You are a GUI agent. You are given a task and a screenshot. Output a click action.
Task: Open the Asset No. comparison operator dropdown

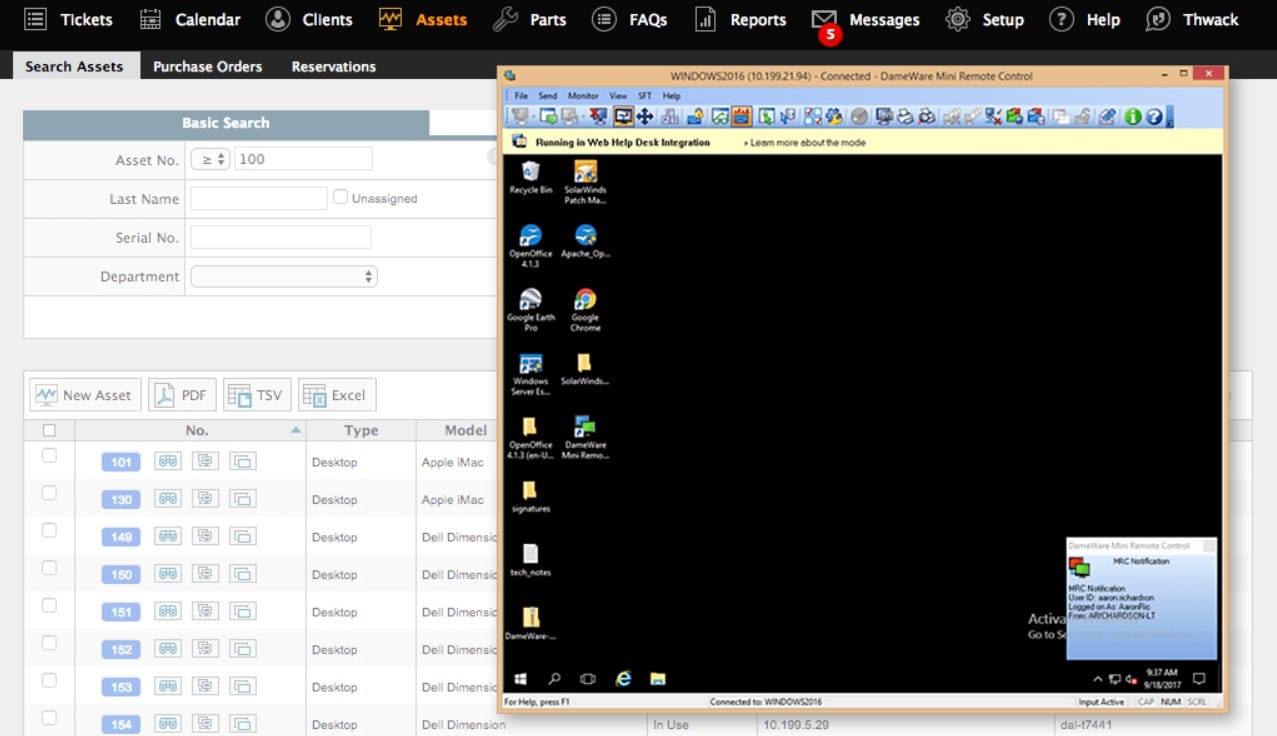210,158
